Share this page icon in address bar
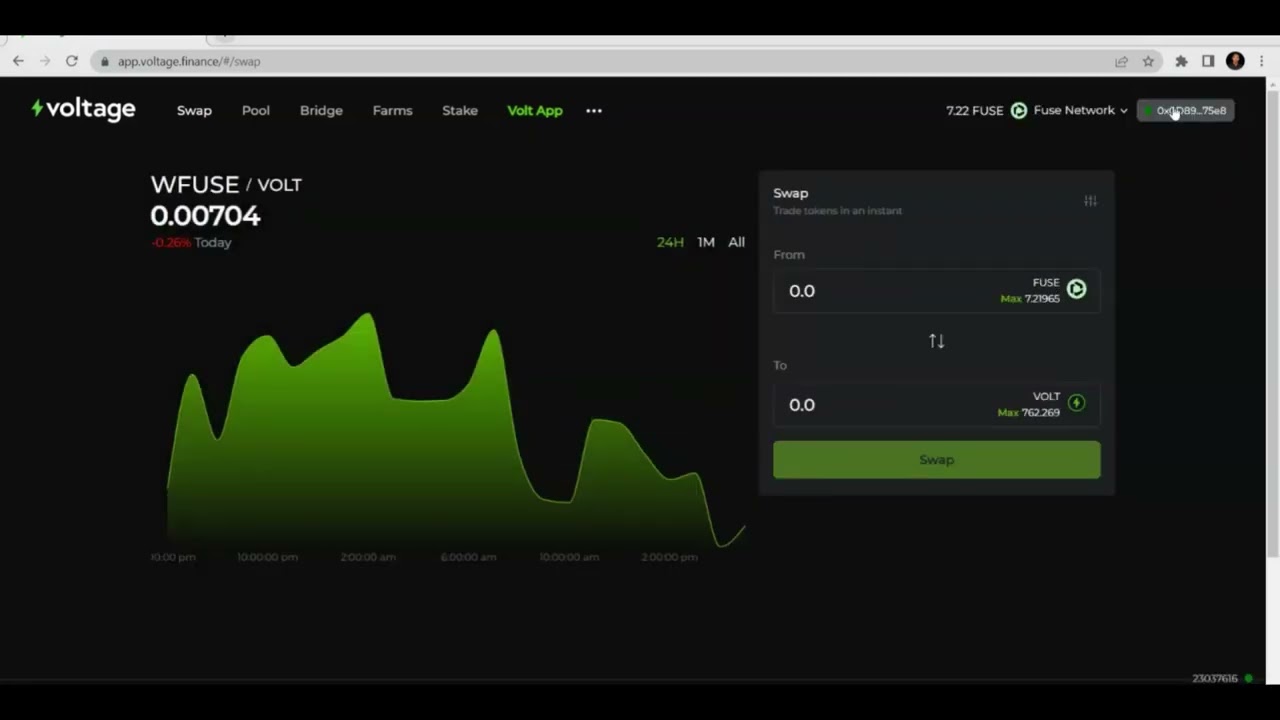Screen dimensions: 1280x720 [x=1121, y=61]
